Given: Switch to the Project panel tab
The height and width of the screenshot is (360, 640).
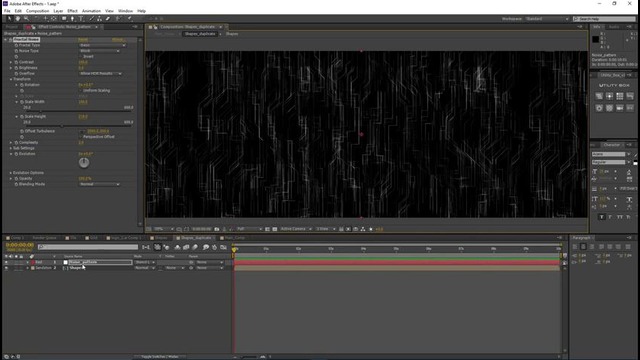Looking at the screenshot, I should 12,27.
